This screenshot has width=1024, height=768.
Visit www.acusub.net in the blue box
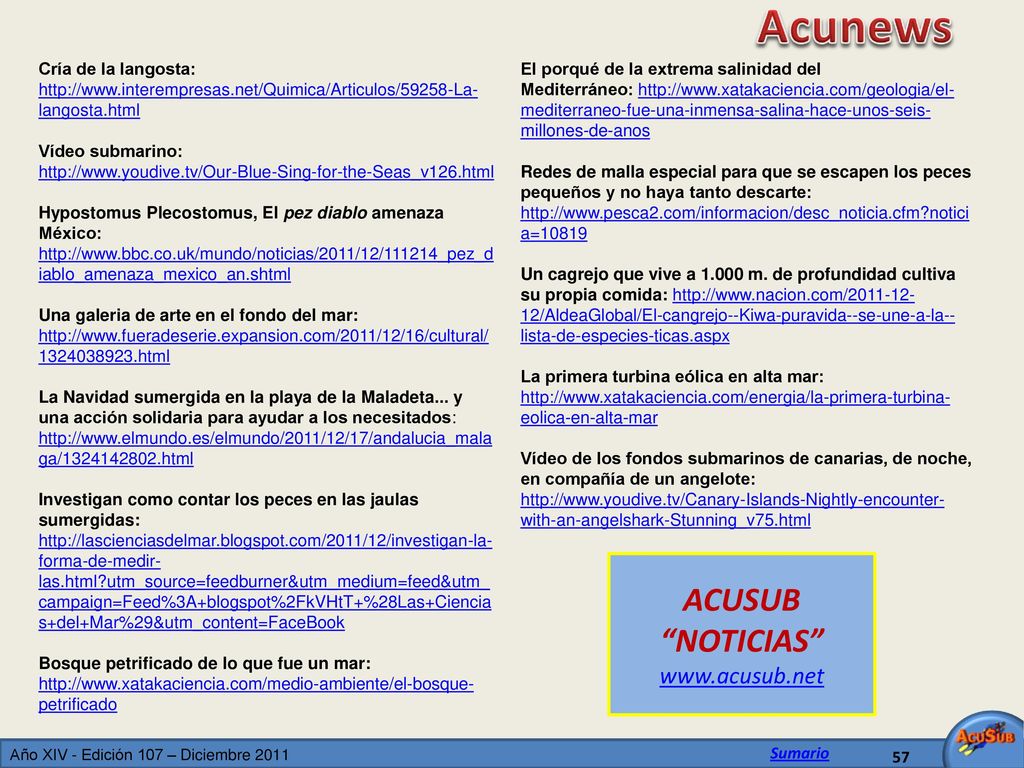click(742, 676)
